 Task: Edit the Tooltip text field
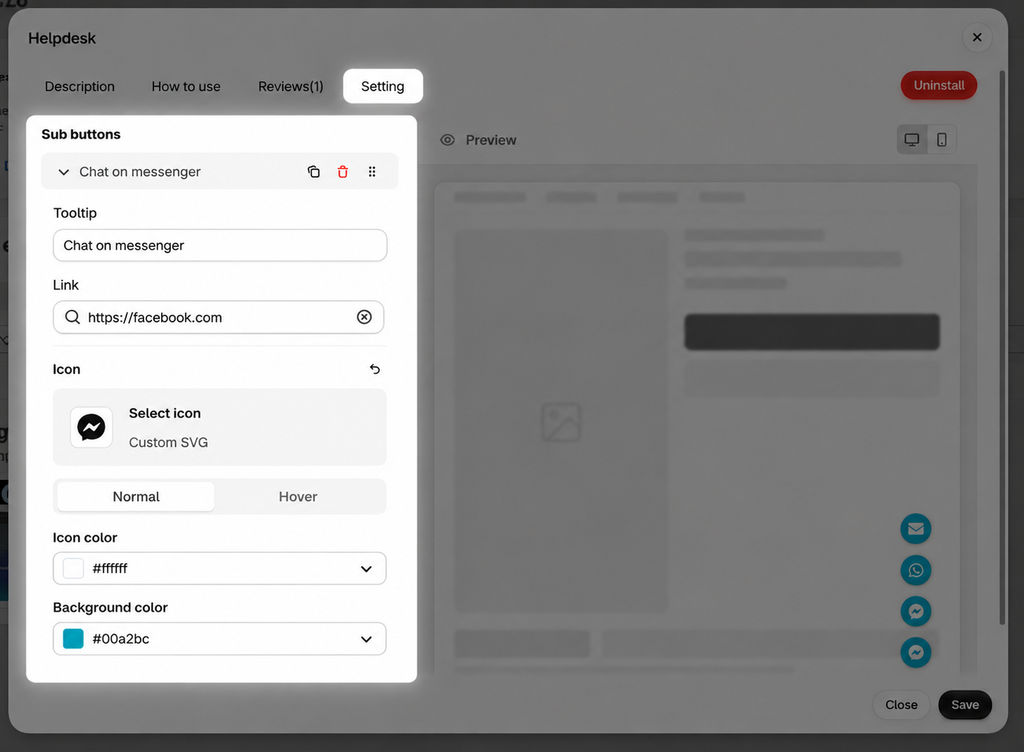(220, 245)
